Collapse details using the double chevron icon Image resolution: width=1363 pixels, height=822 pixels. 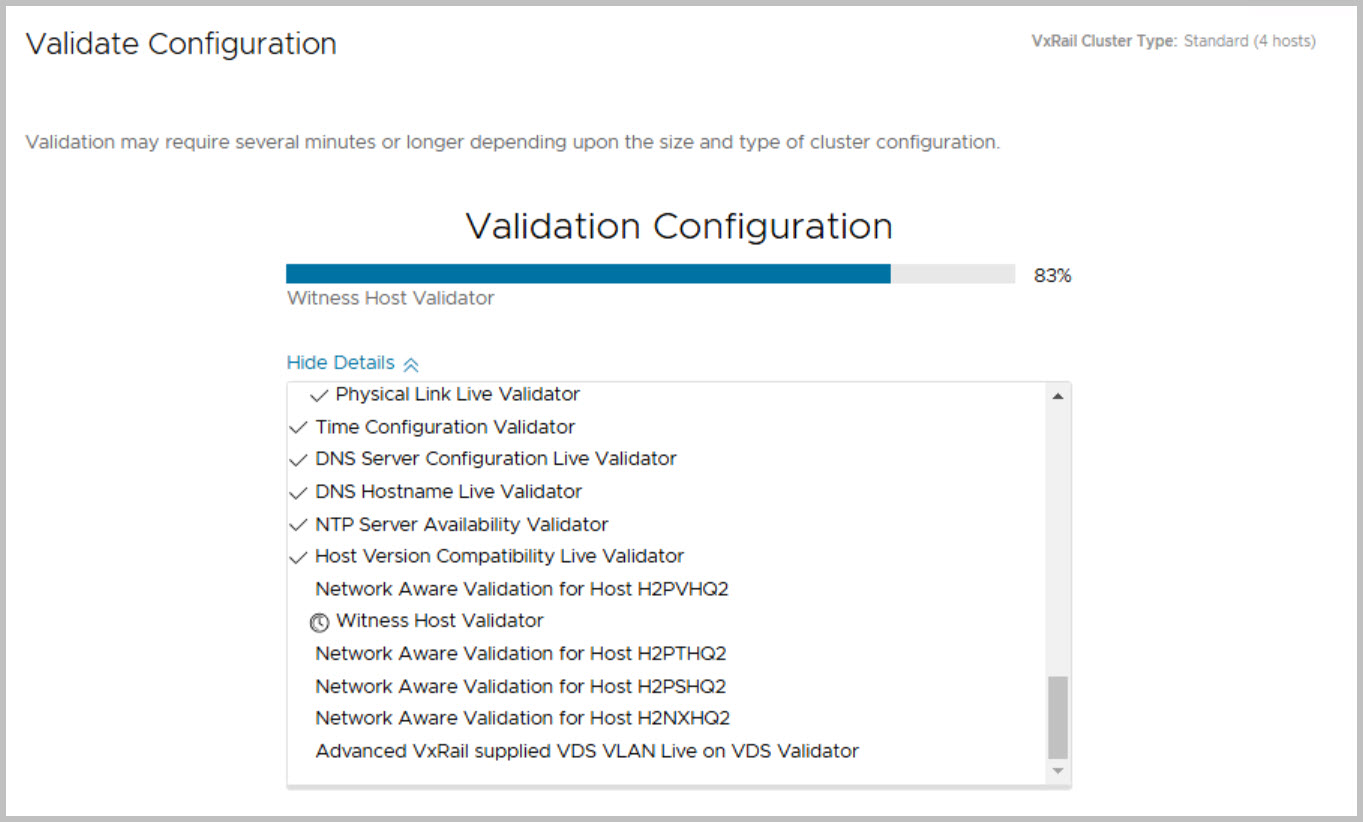click(x=410, y=365)
